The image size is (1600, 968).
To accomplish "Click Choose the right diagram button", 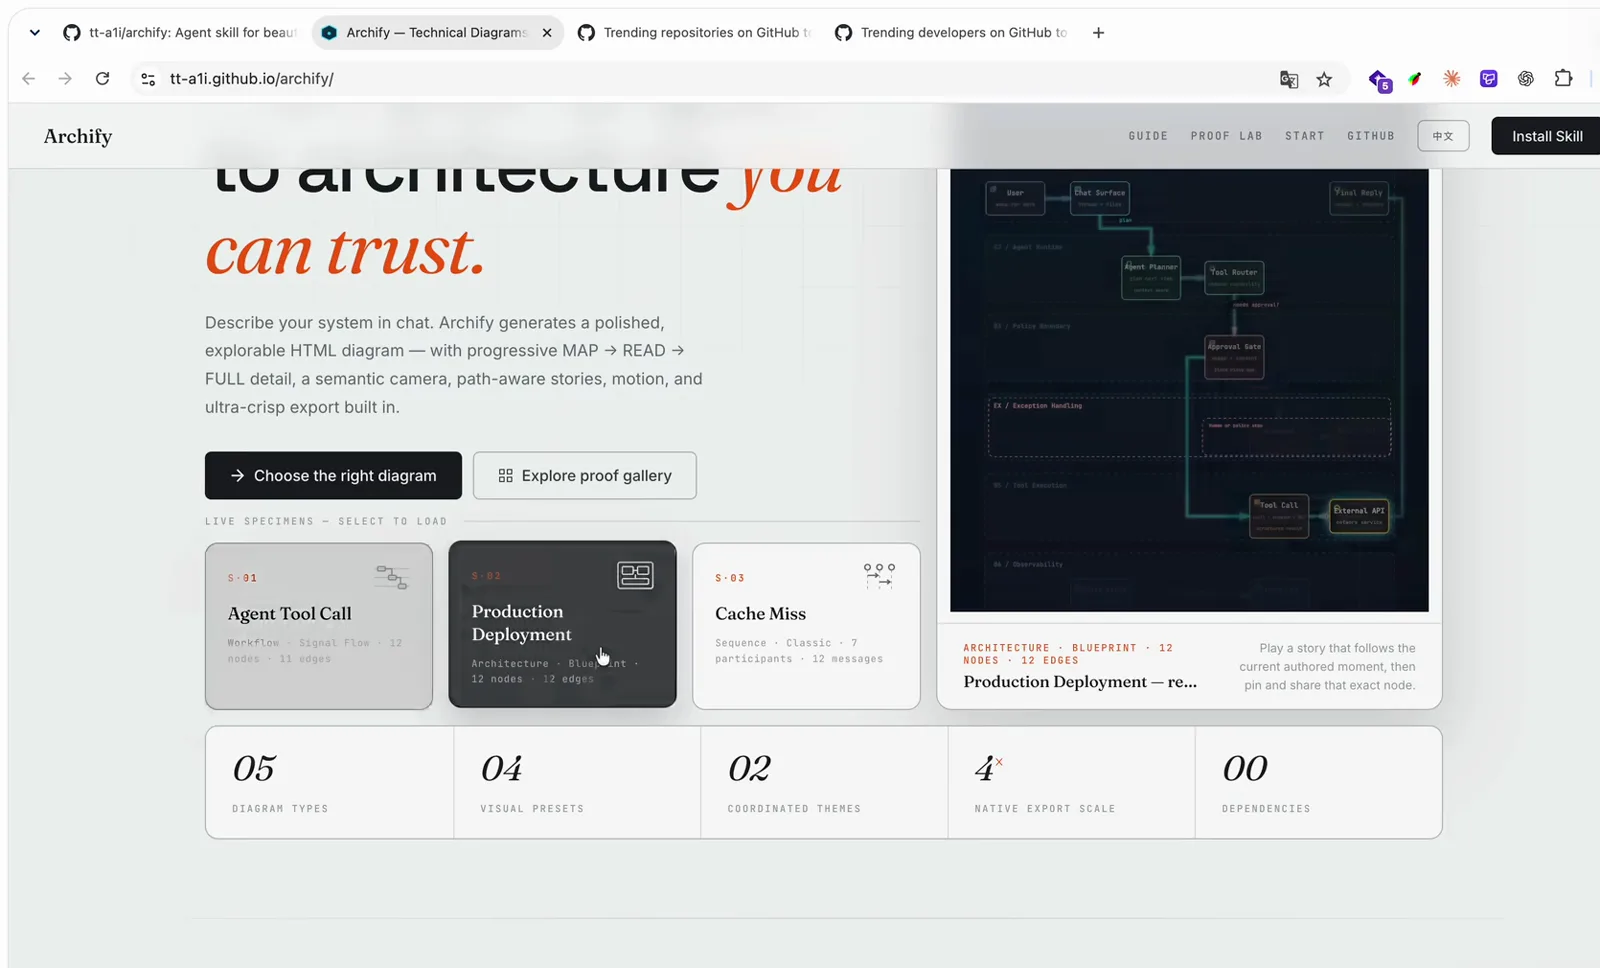I will [x=333, y=475].
